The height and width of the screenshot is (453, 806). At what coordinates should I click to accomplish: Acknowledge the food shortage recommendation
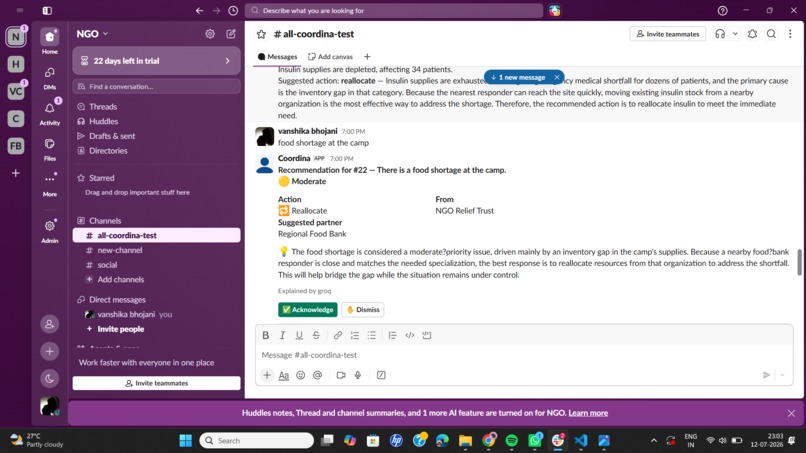[308, 310]
